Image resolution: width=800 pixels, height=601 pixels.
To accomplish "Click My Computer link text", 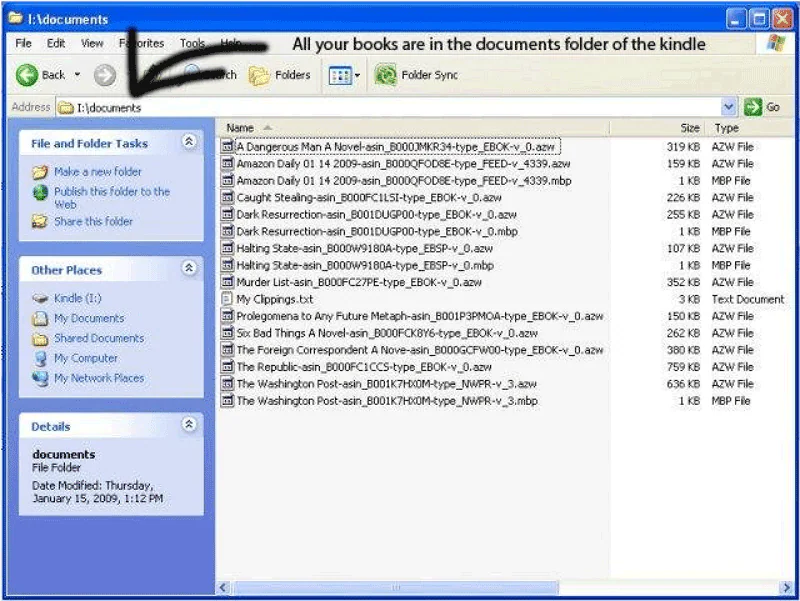I will coord(86,358).
